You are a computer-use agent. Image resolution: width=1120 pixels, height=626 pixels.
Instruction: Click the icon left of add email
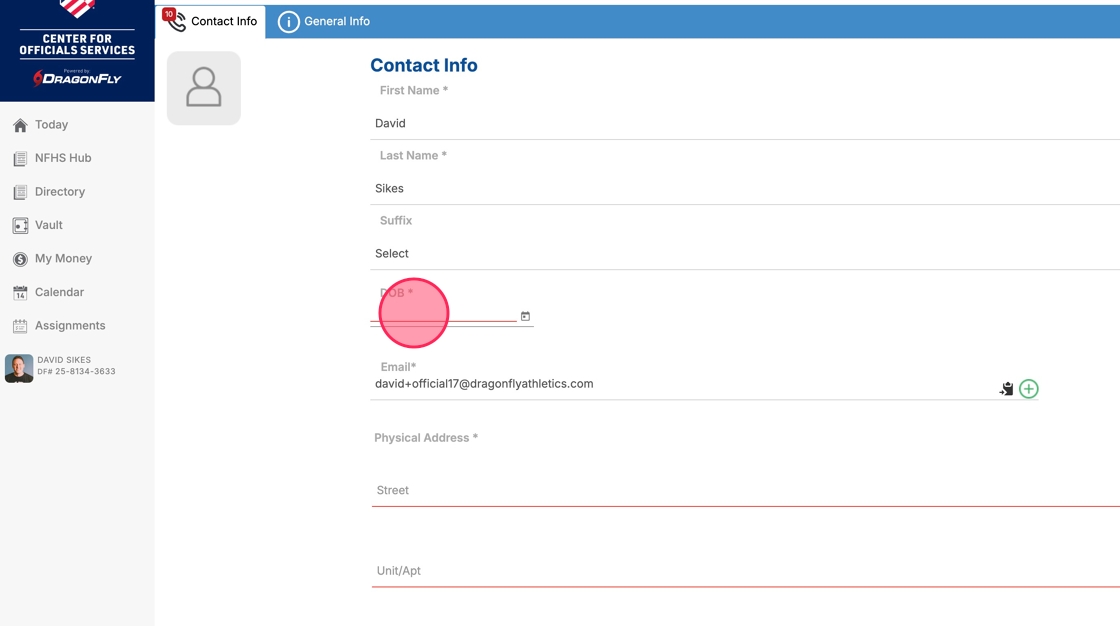click(1006, 389)
